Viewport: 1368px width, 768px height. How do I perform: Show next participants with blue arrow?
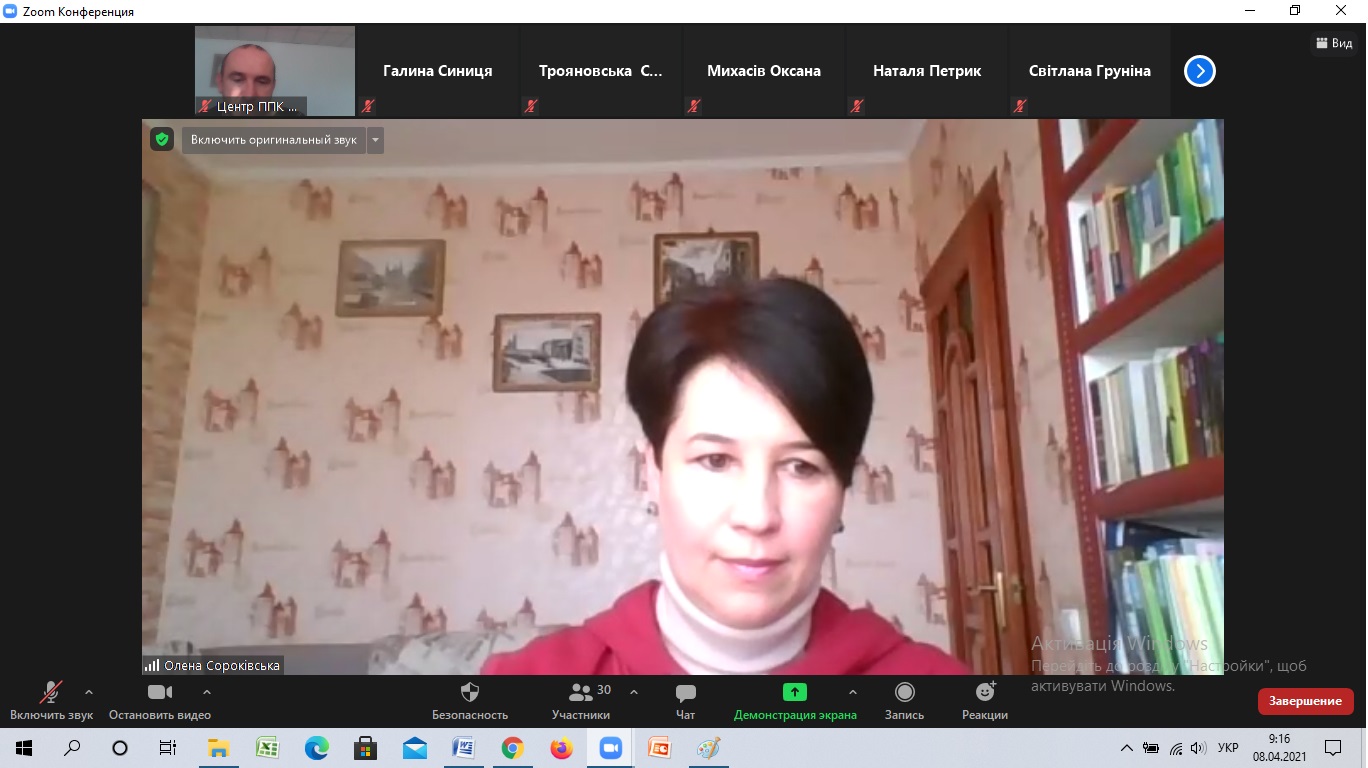coord(1200,71)
